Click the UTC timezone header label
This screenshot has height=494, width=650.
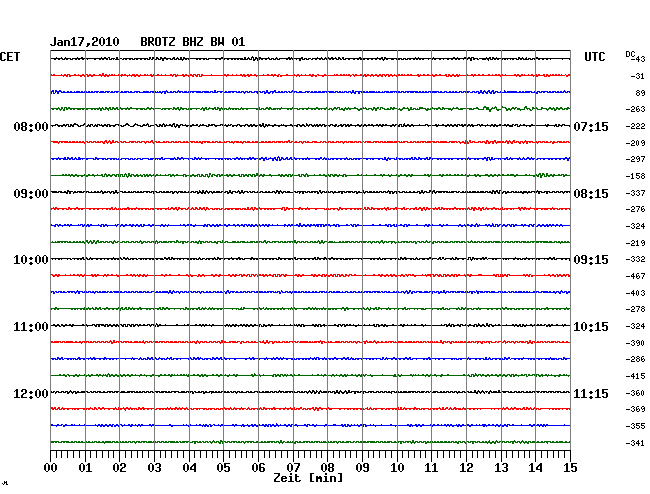pos(594,58)
